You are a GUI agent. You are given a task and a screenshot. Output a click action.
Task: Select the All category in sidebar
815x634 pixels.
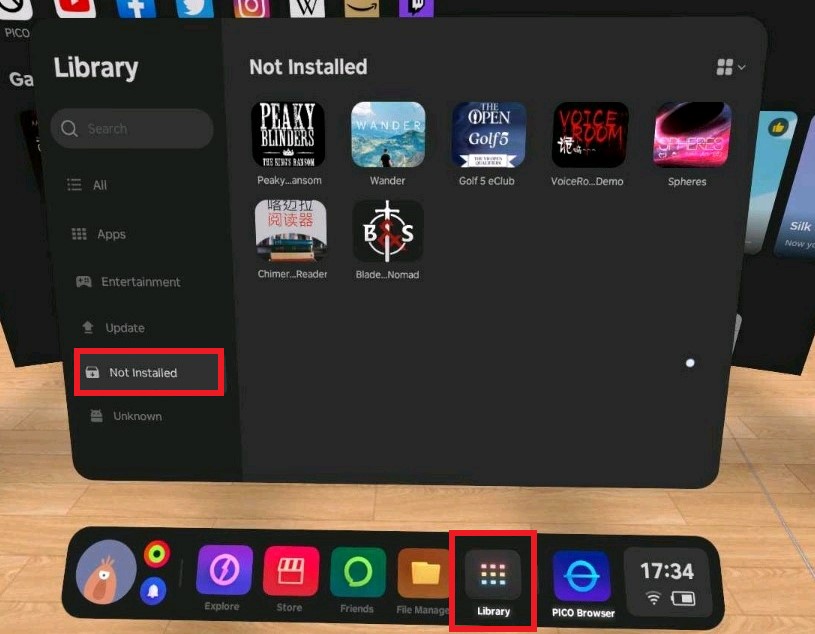100,185
